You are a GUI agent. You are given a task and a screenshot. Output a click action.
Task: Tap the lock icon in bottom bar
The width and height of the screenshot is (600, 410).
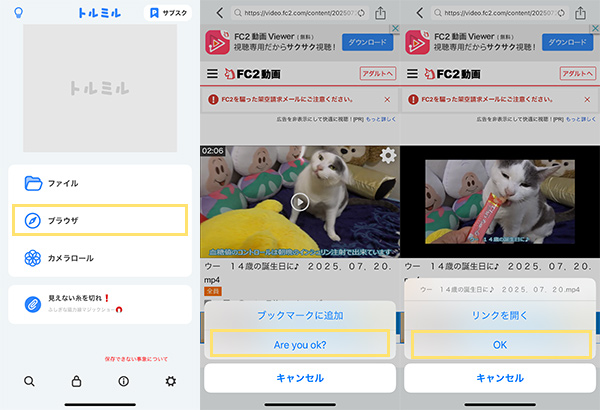click(77, 381)
